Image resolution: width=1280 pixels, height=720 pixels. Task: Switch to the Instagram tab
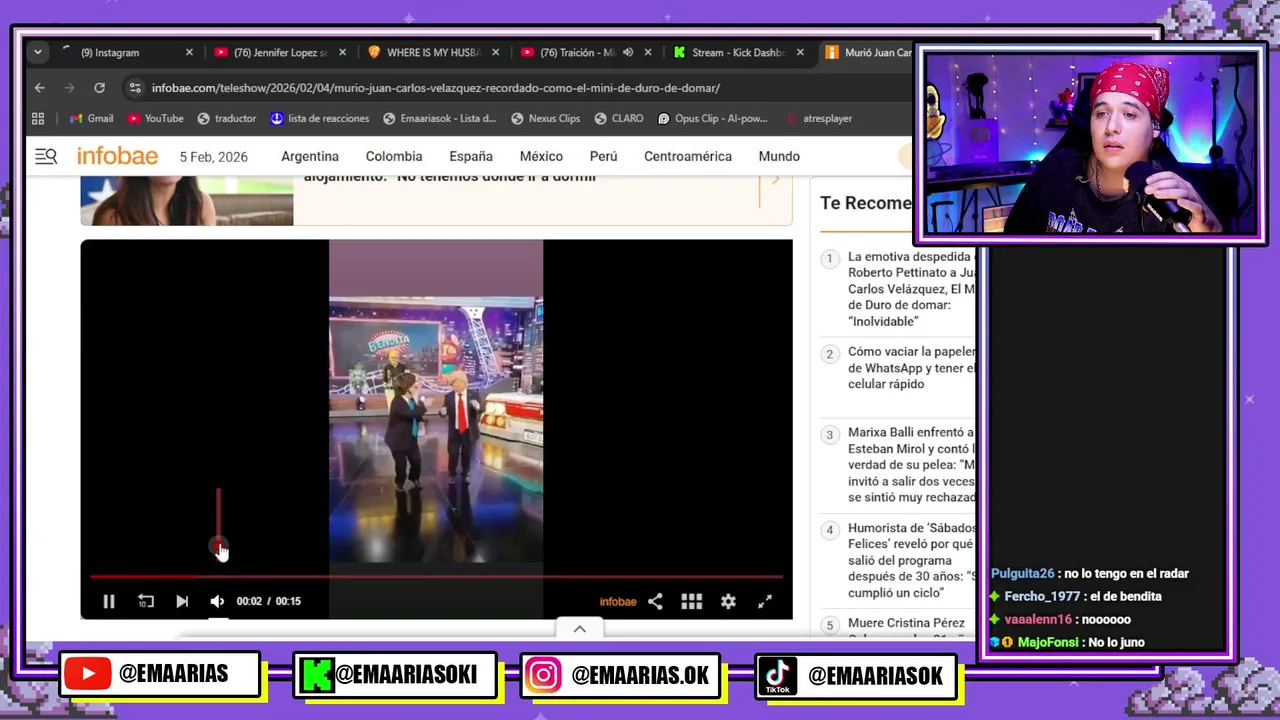coord(120,52)
